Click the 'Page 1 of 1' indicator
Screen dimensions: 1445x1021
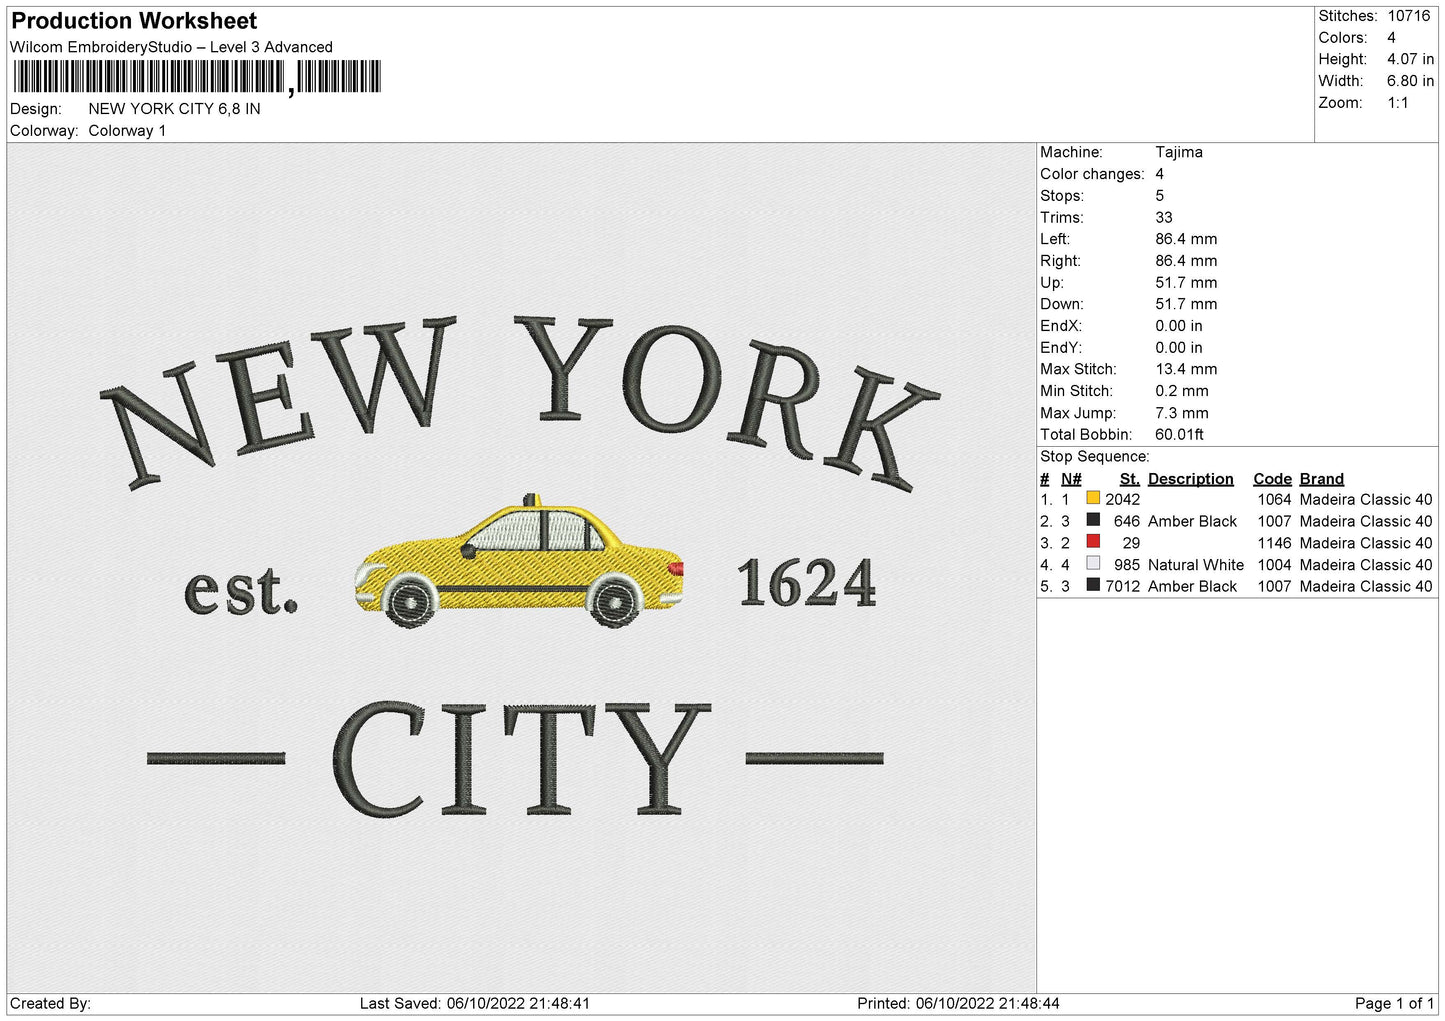1394,1003
